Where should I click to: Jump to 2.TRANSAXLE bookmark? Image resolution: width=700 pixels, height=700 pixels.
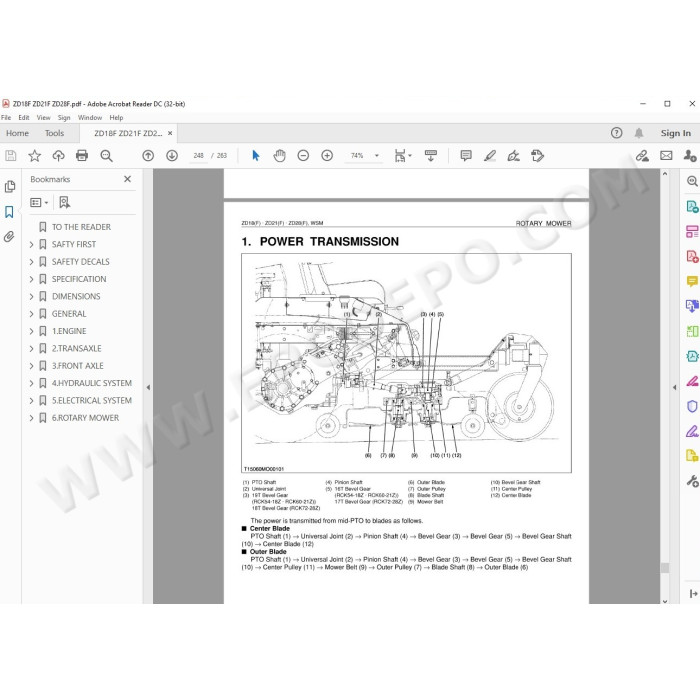point(77,348)
